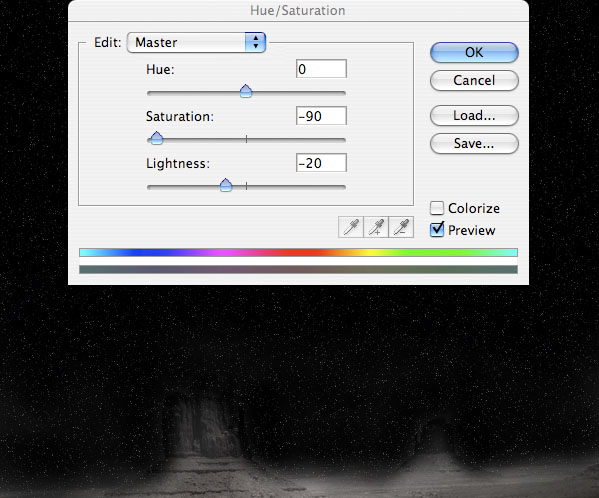This screenshot has width=599, height=498.
Task: Click the Save... button
Action: click(x=474, y=144)
